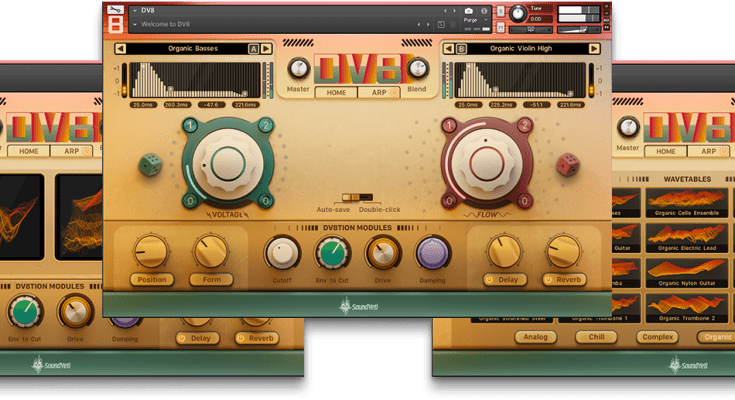Screen dimensions: 735x400
Task: Click the info icon in the Kontakt header
Action: point(486,11)
